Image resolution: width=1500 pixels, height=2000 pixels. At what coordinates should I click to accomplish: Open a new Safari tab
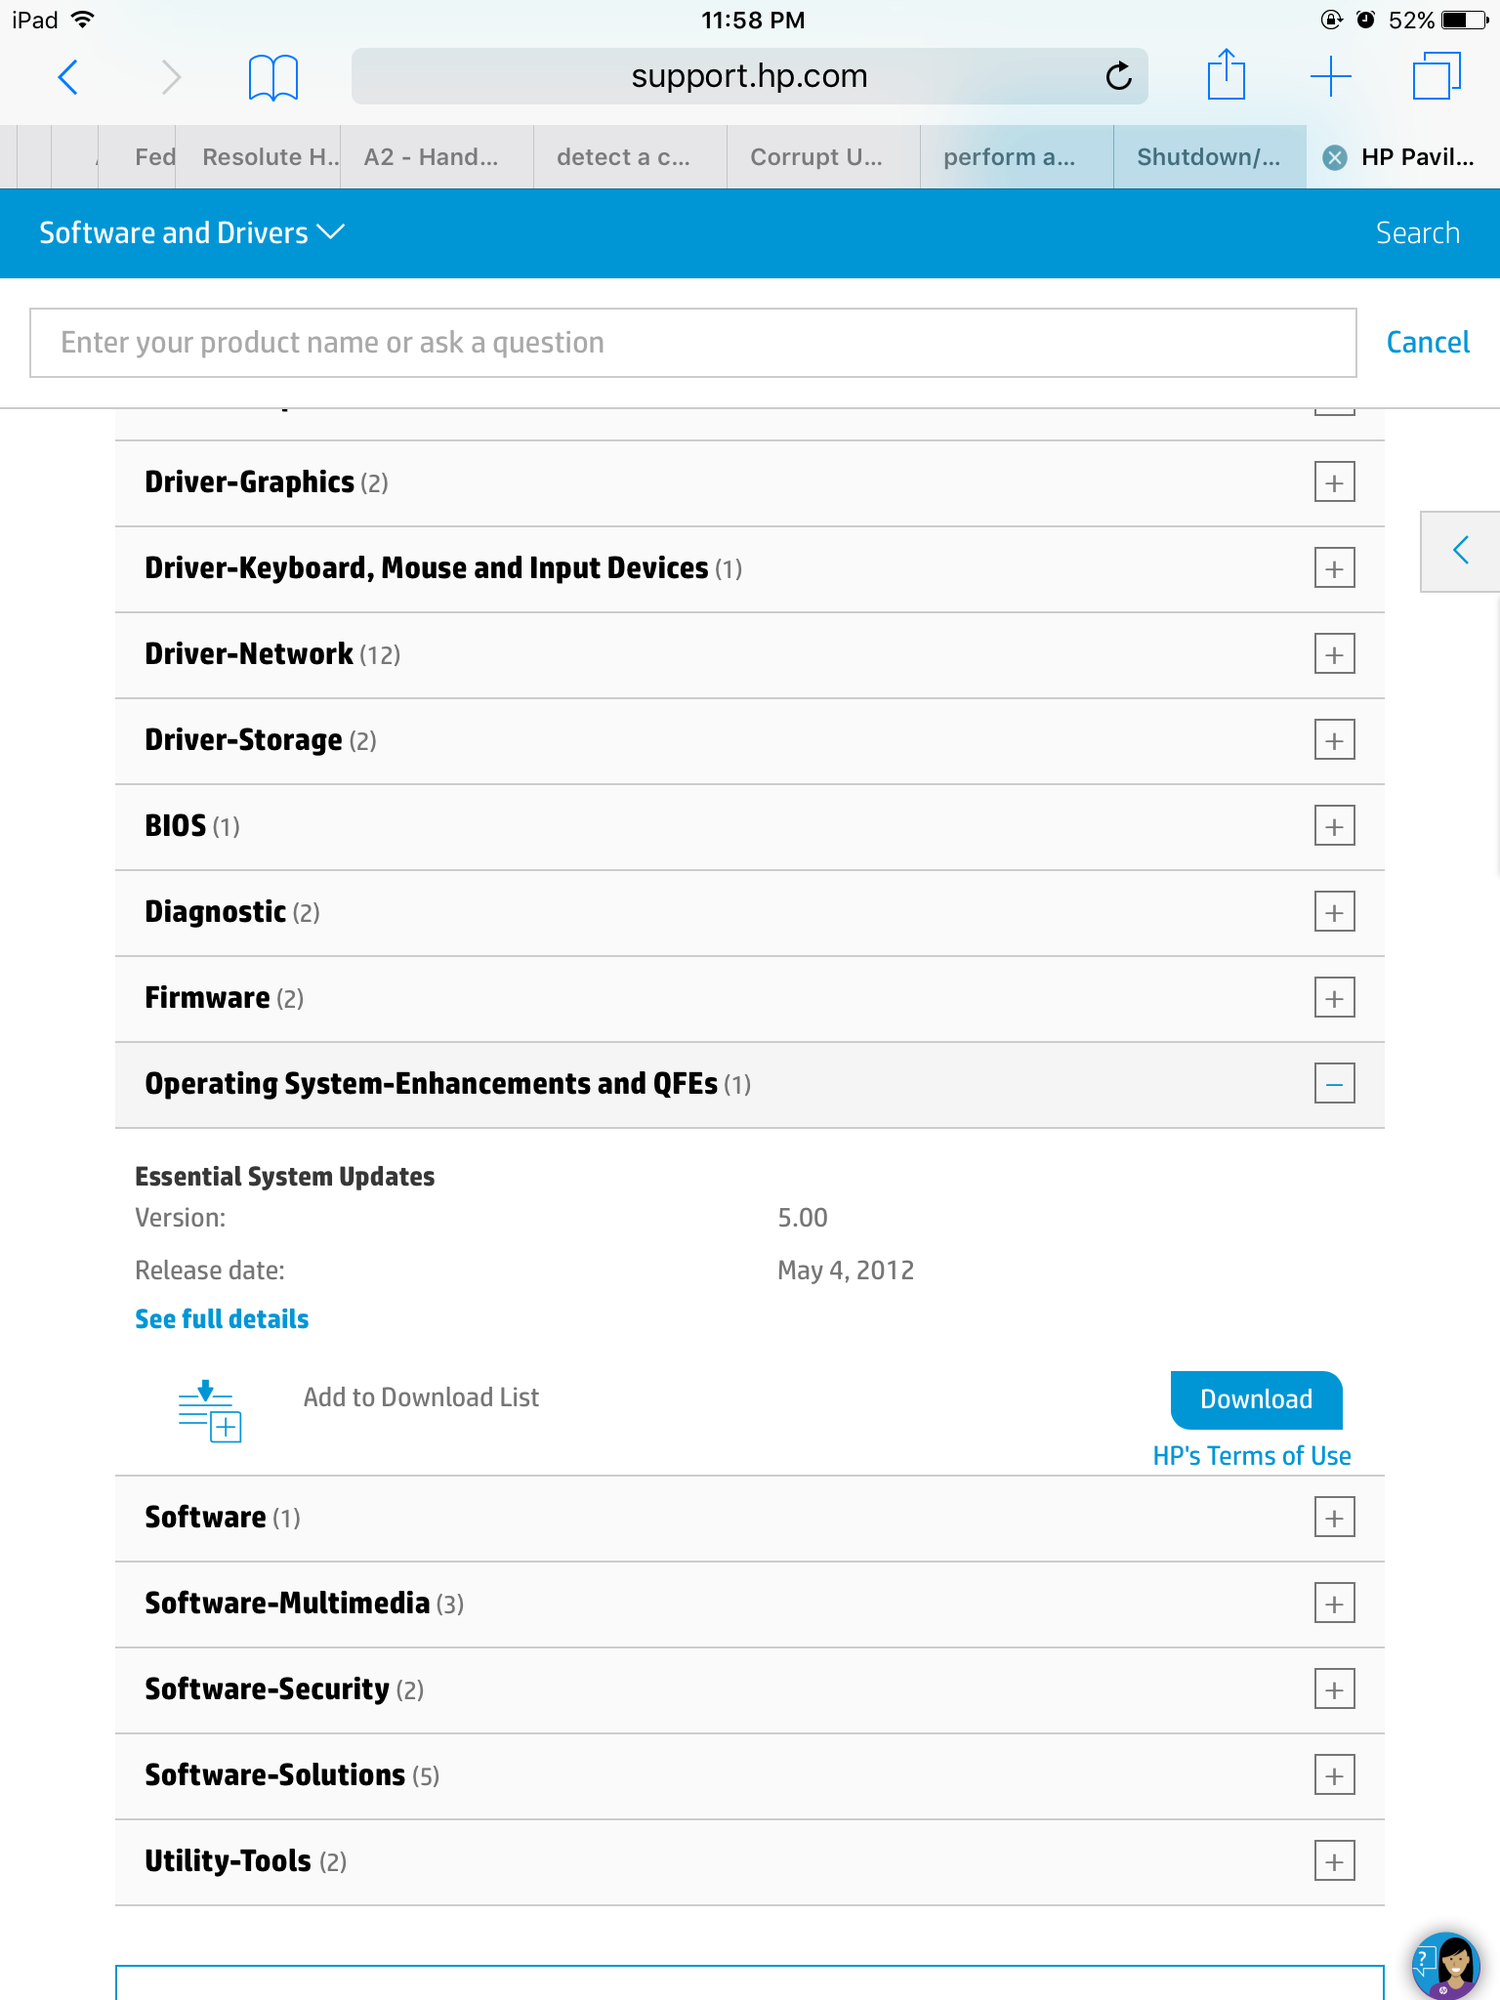1331,77
